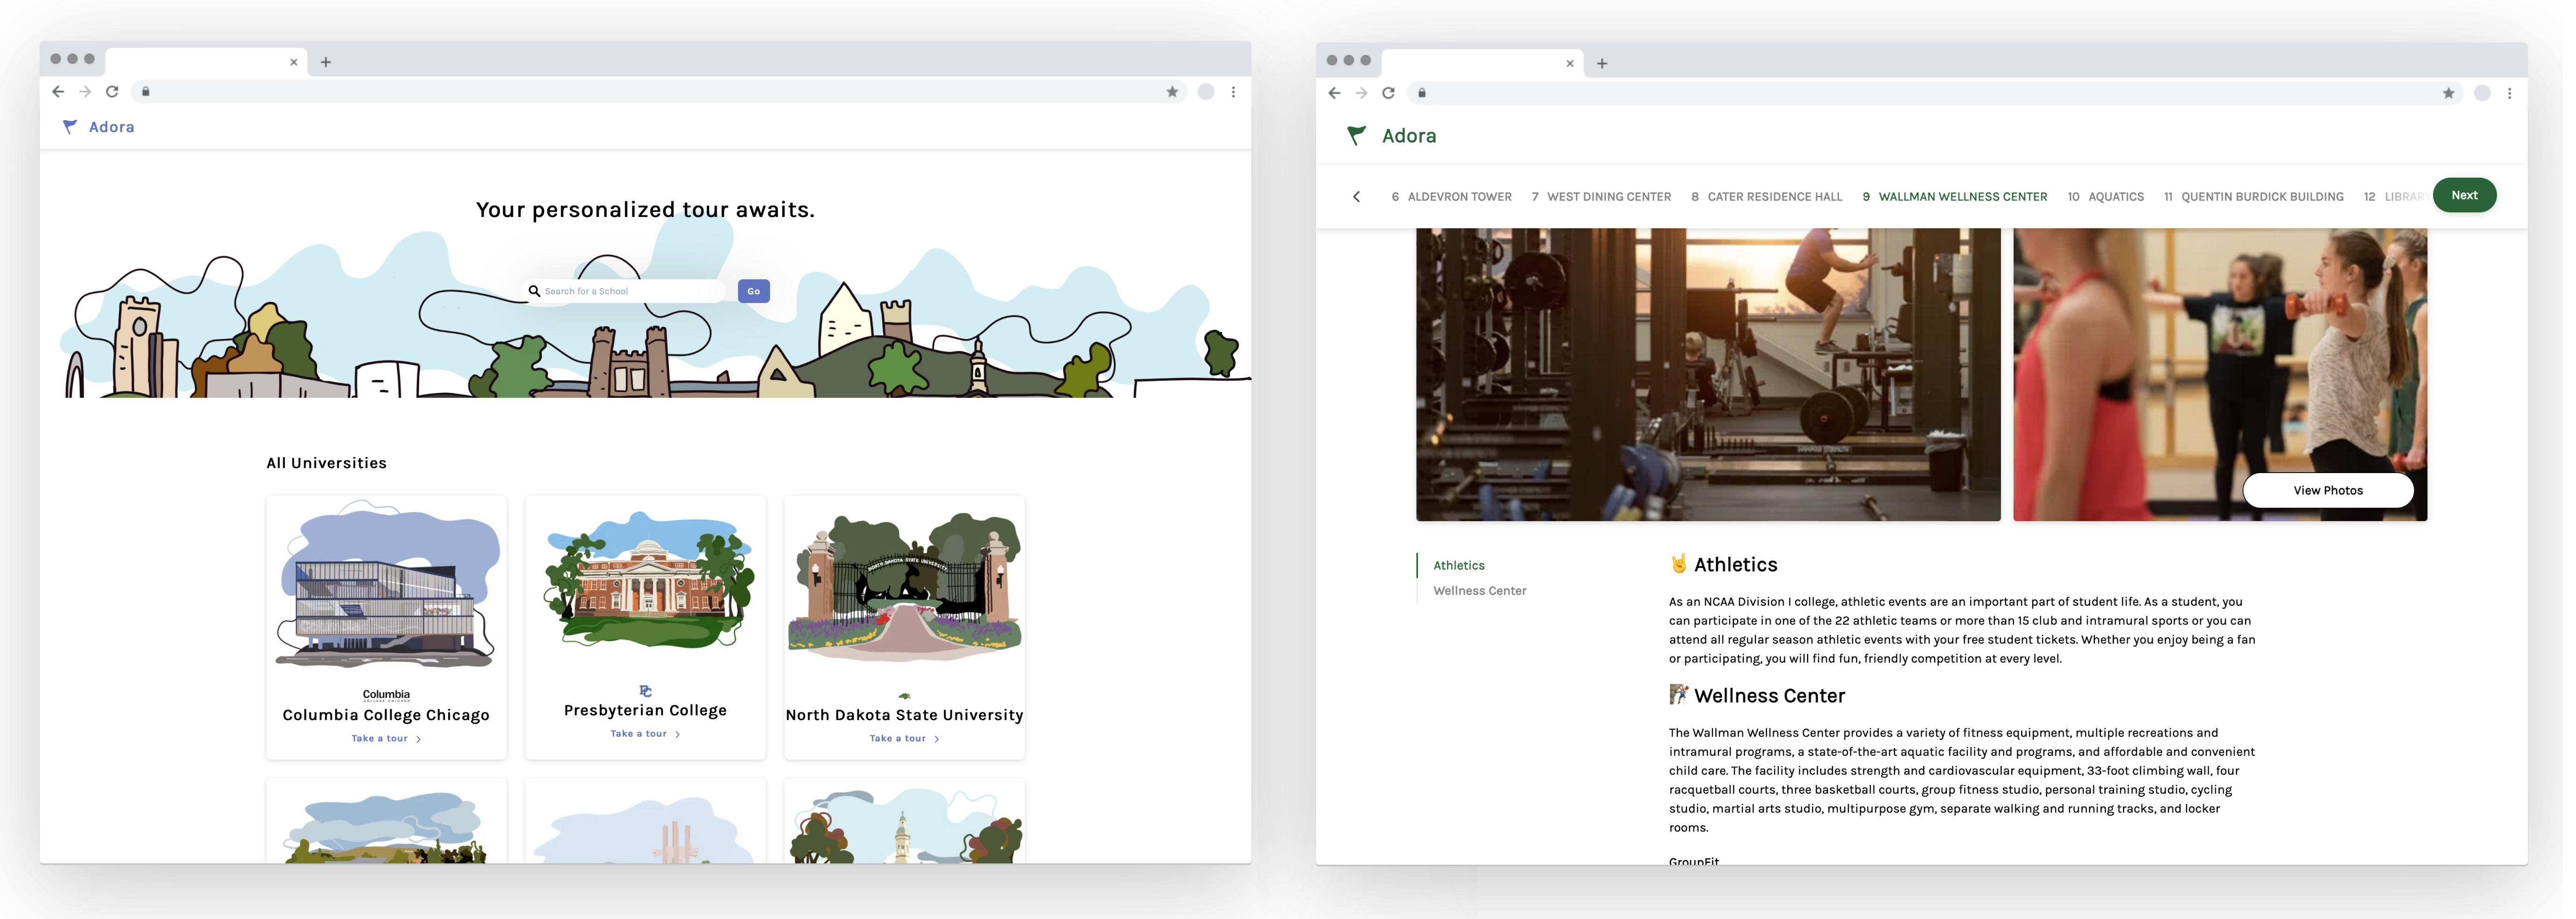Open the three-dot menu in left browser window
Image resolution: width=2576 pixels, height=919 pixels.
click(1233, 92)
